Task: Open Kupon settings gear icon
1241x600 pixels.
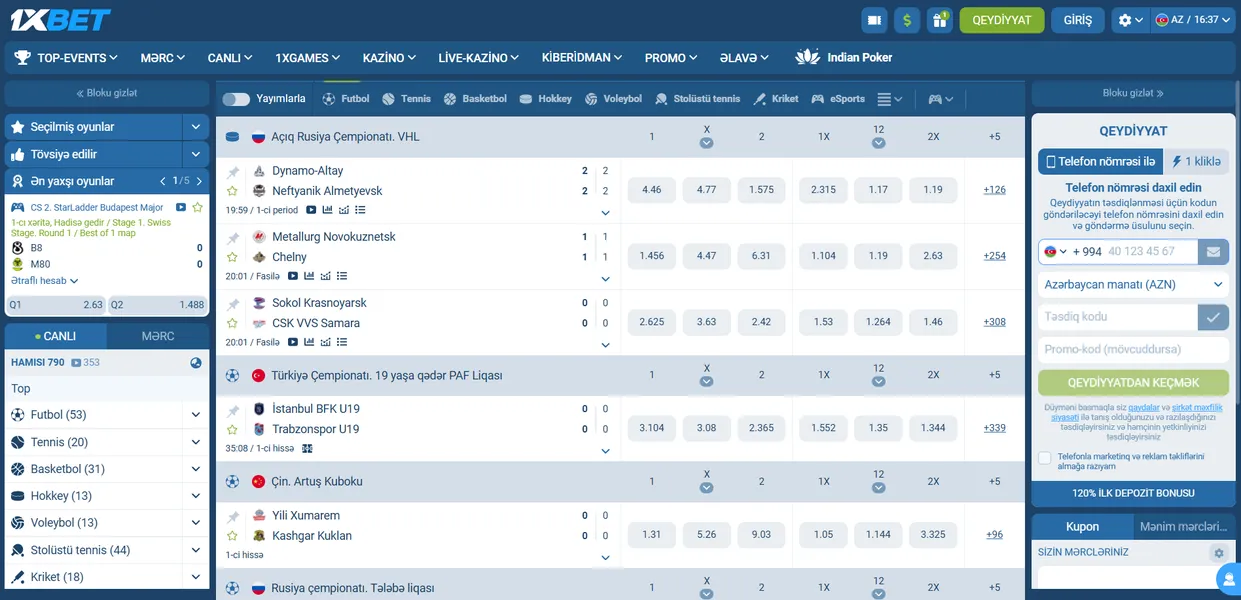Action: pyautogui.click(x=1217, y=553)
